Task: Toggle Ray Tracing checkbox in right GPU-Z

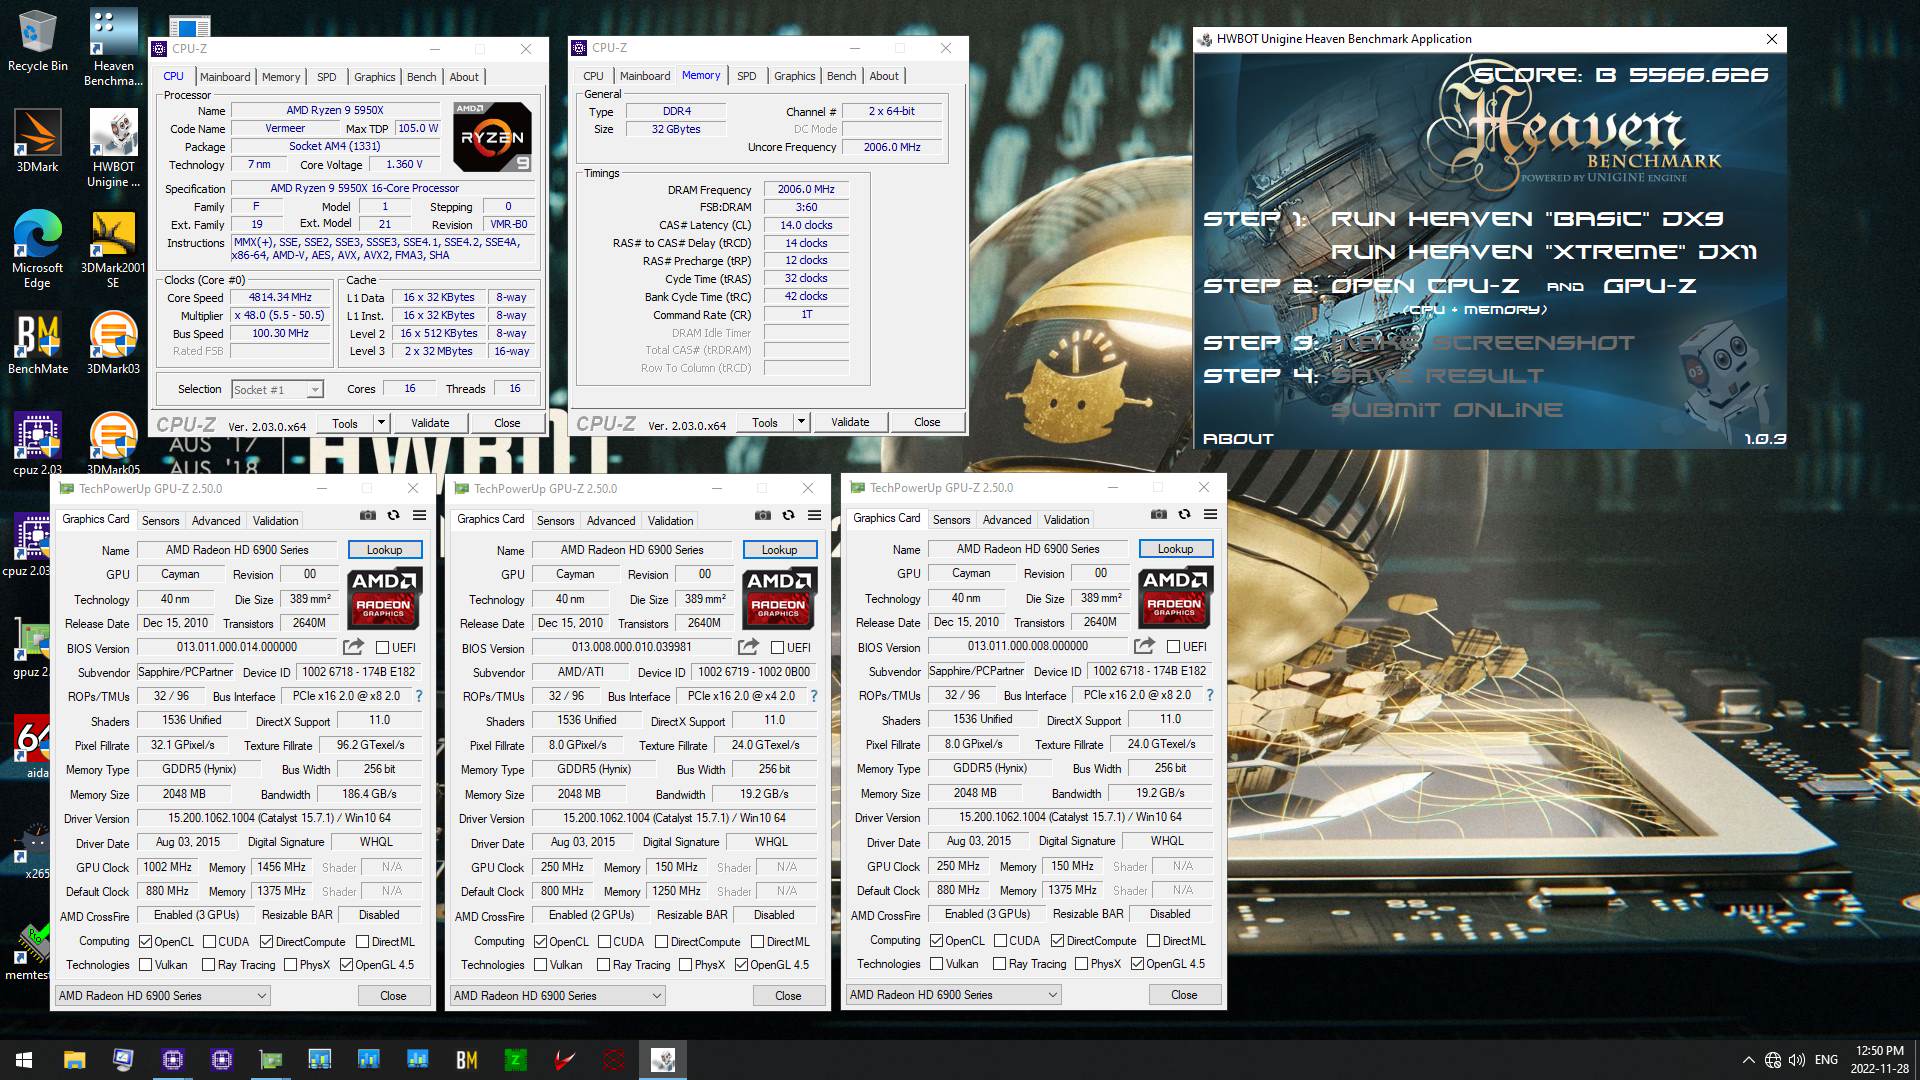Action: [x=1000, y=964]
